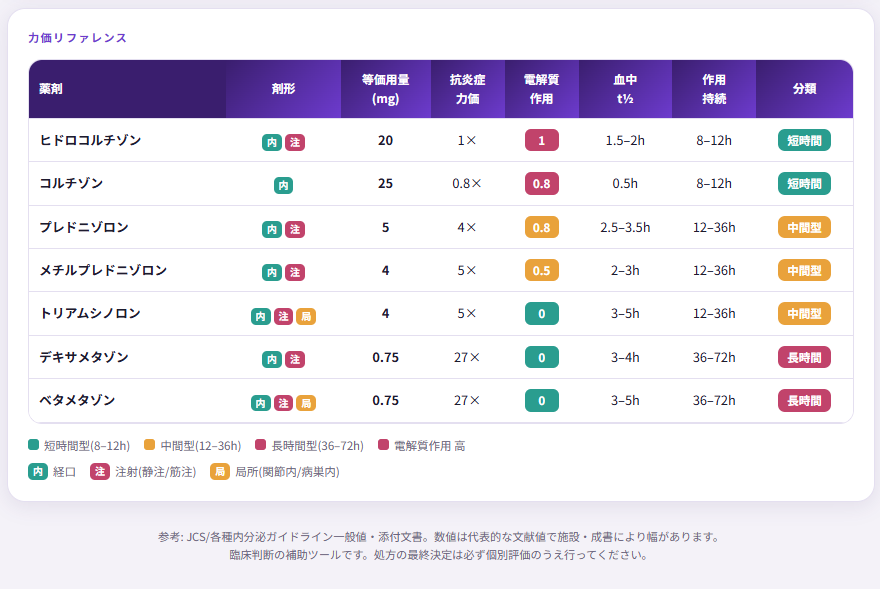Click the 注 注射 legend badge

pyautogui.click(x=100, y=471)
